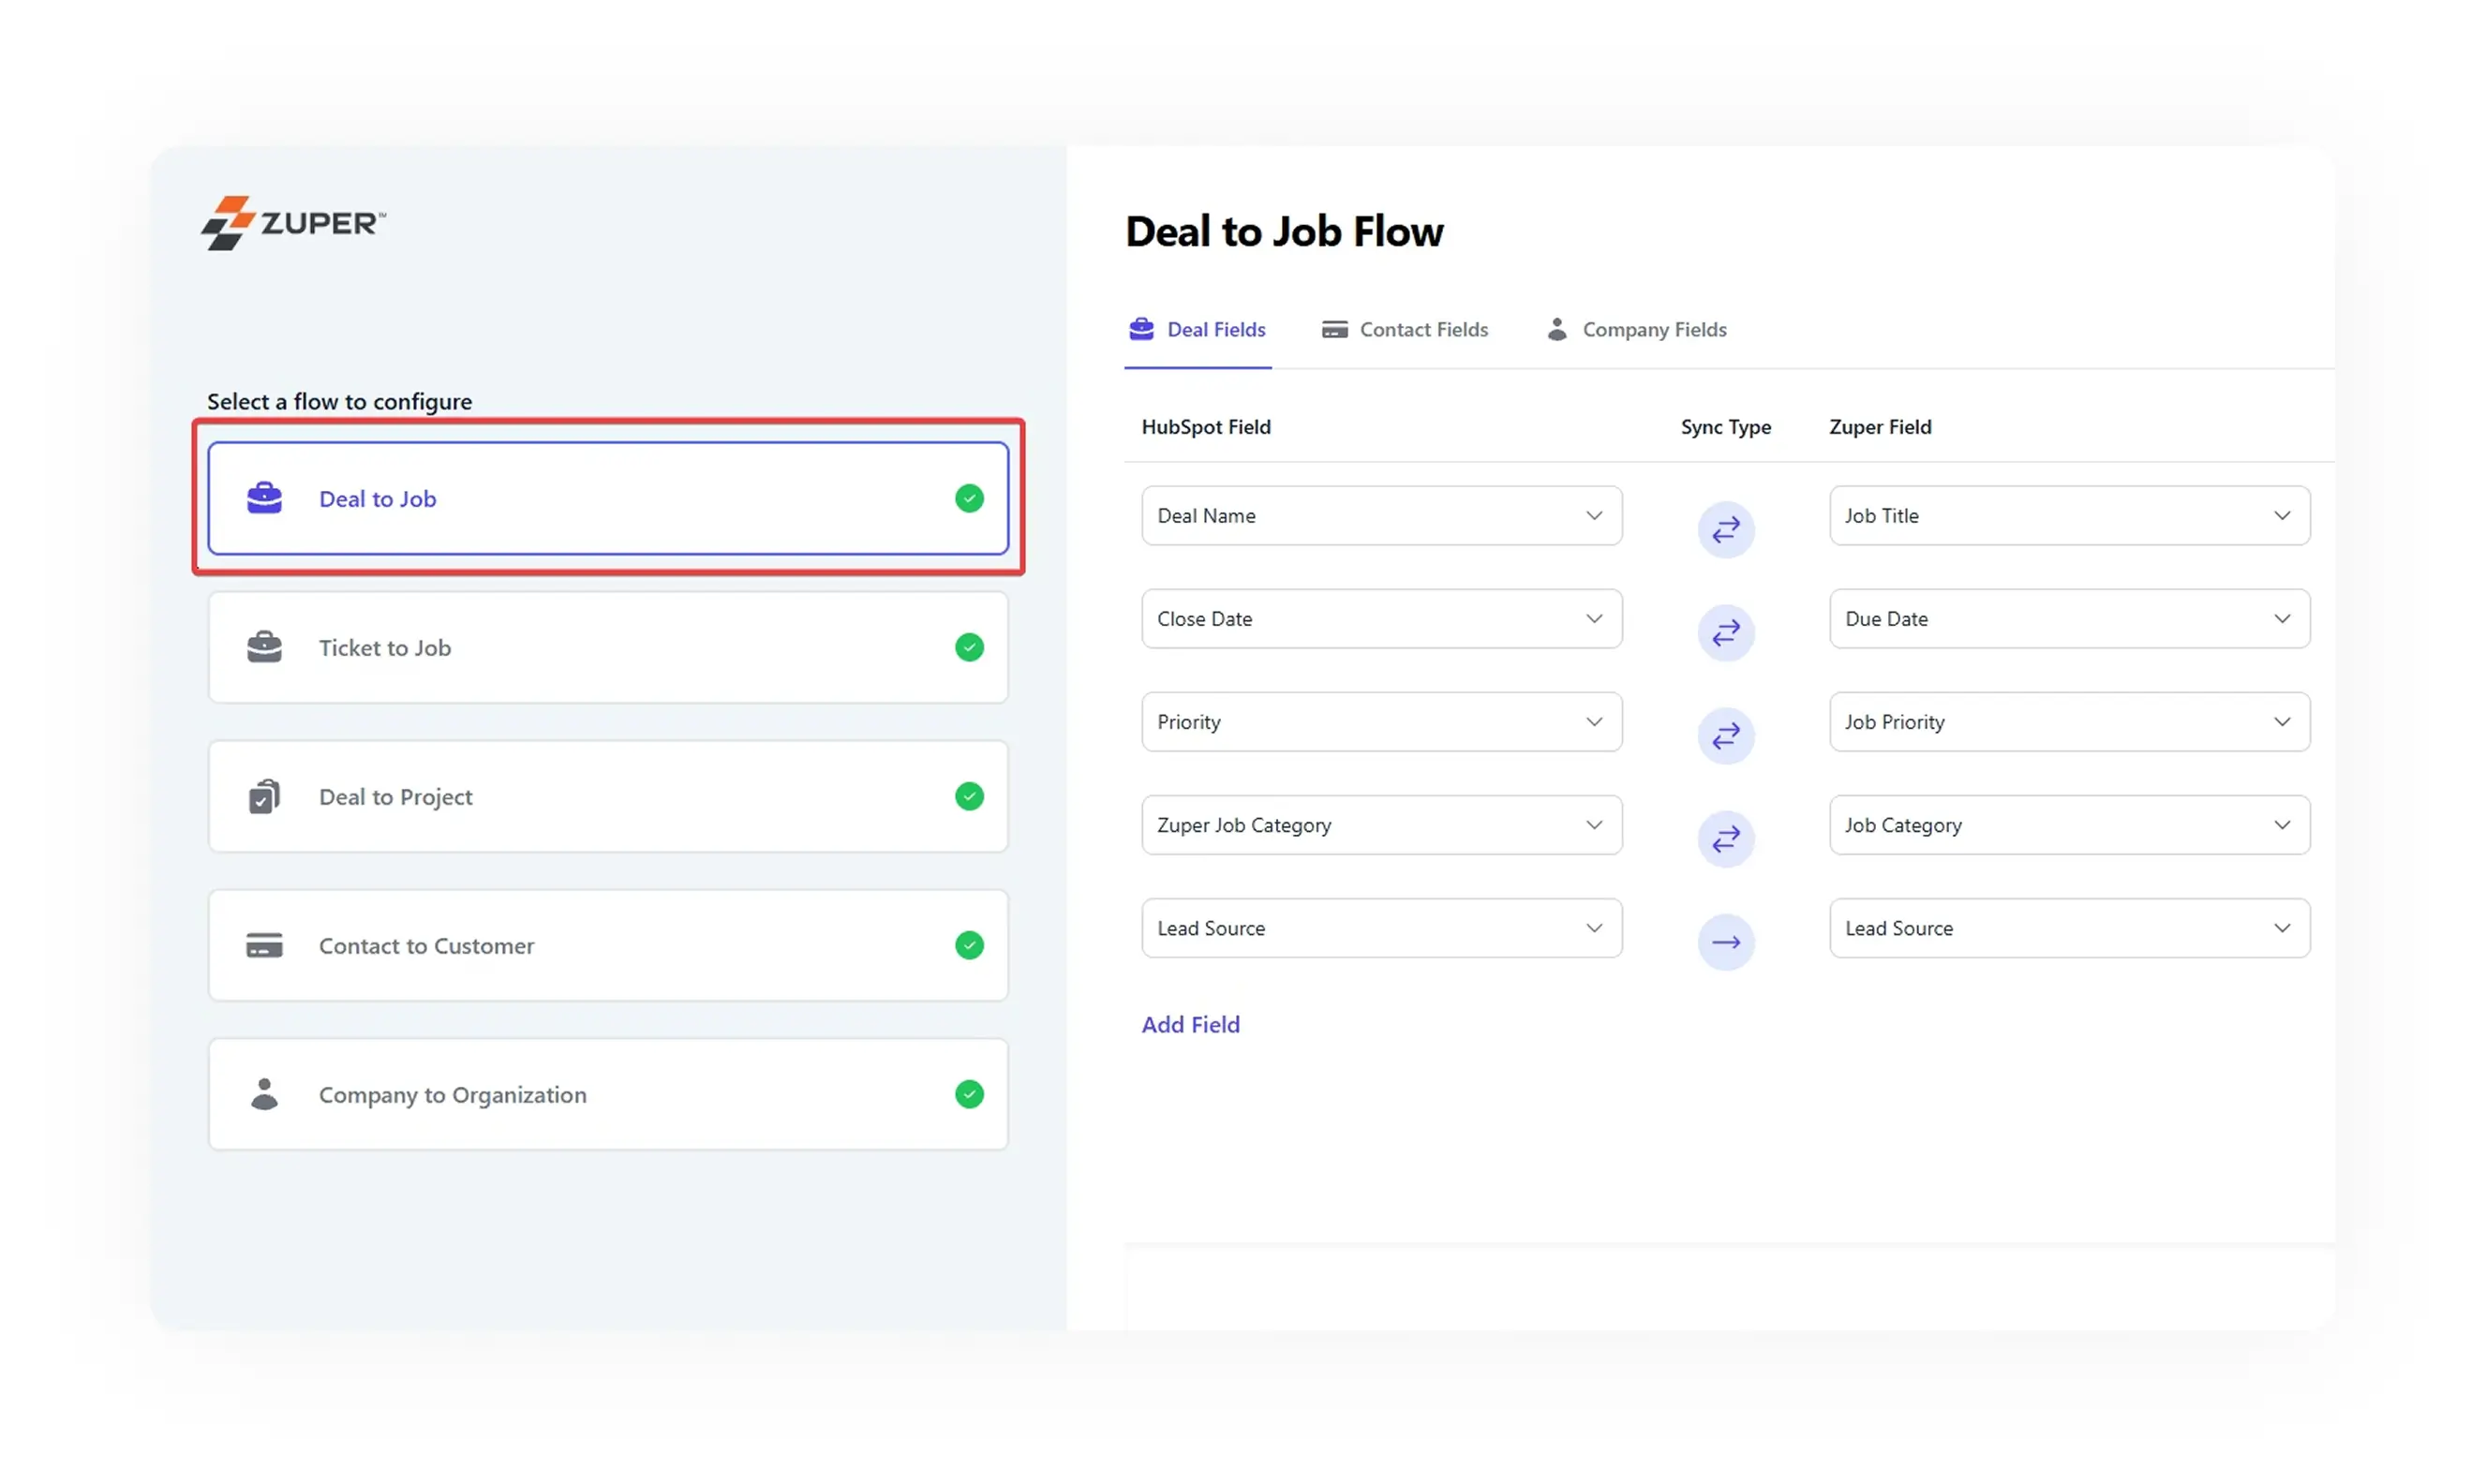2485x1484 pixels.
Task: Open the Lead Source Zuper field dropdown
Action: tap(2069, 928)
